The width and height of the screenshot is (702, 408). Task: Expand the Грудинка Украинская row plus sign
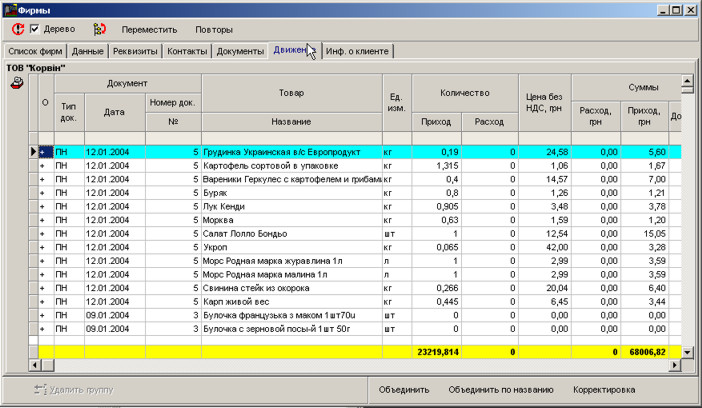pos(44,151)
